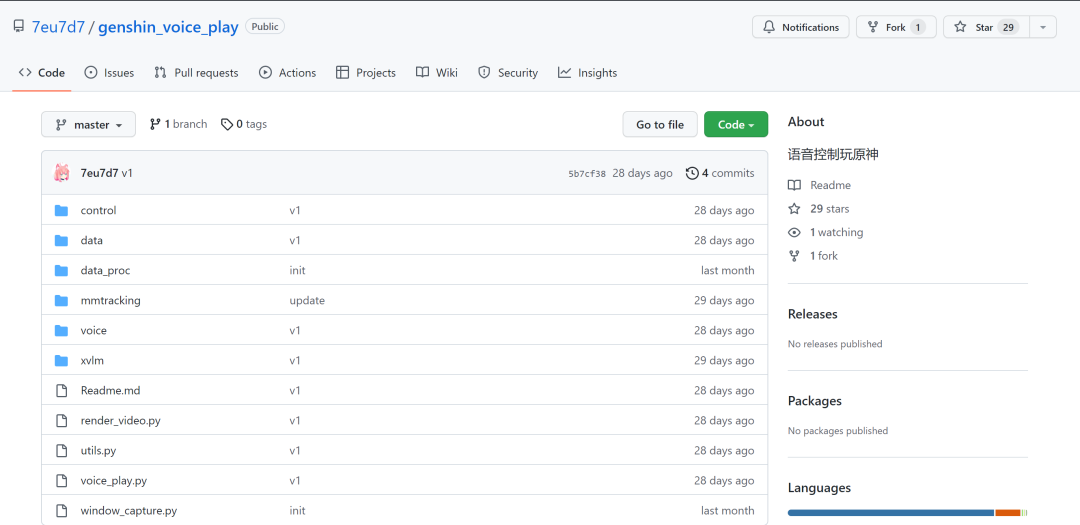1080x525 pixels.
Task: Open the Projects tab
Action: tap(366, 72)
